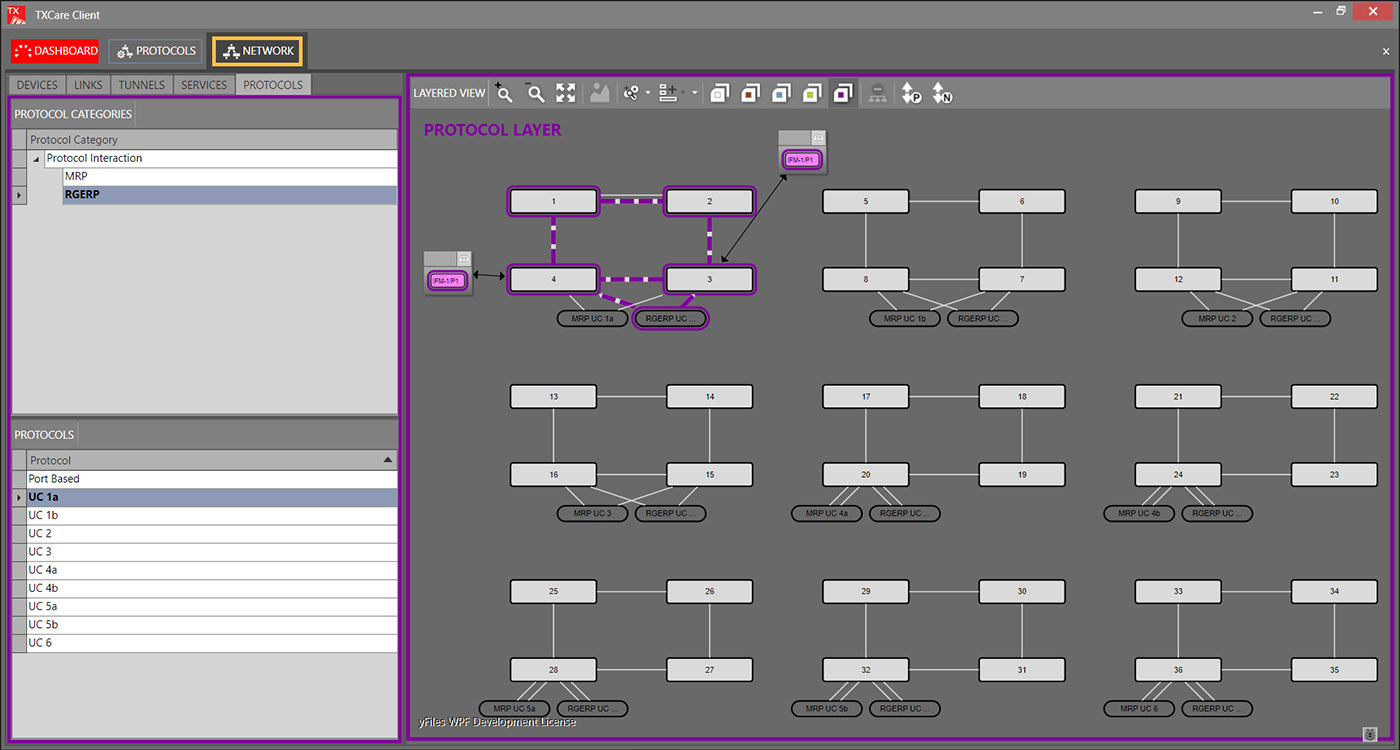Click the Protocol column sort arrow
Screen dimensions: 1400x750
pos(388,460)
